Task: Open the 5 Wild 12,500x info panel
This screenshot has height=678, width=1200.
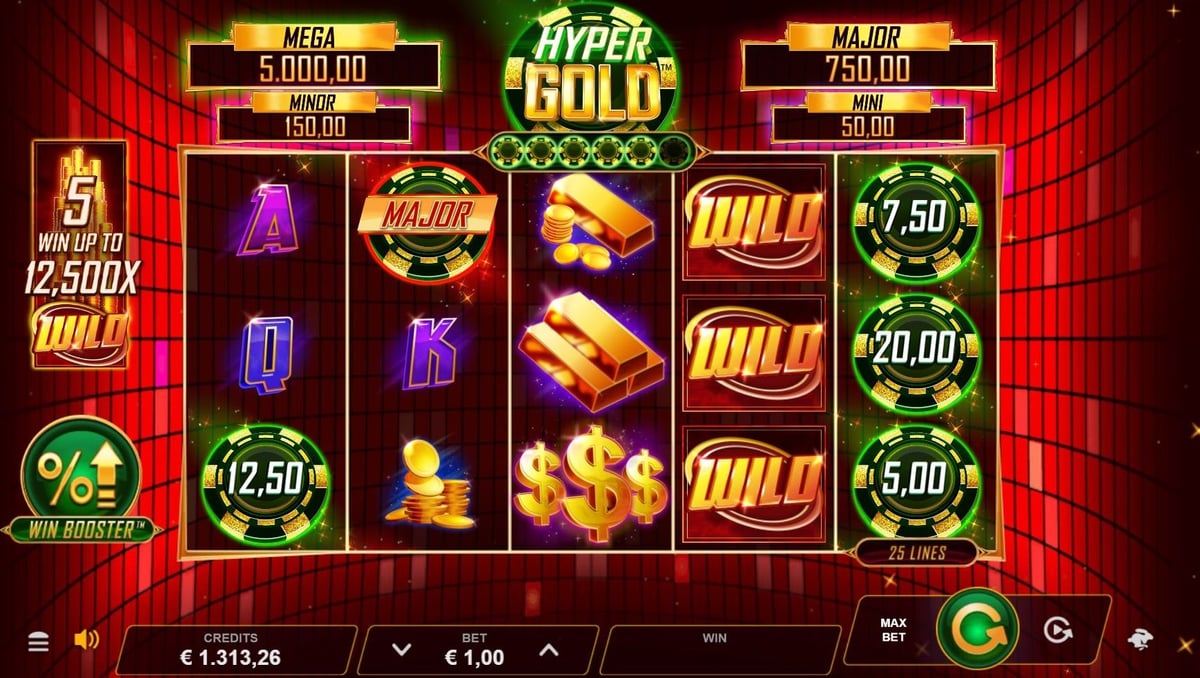Action: pyautogui.click(x=80, y=255)
